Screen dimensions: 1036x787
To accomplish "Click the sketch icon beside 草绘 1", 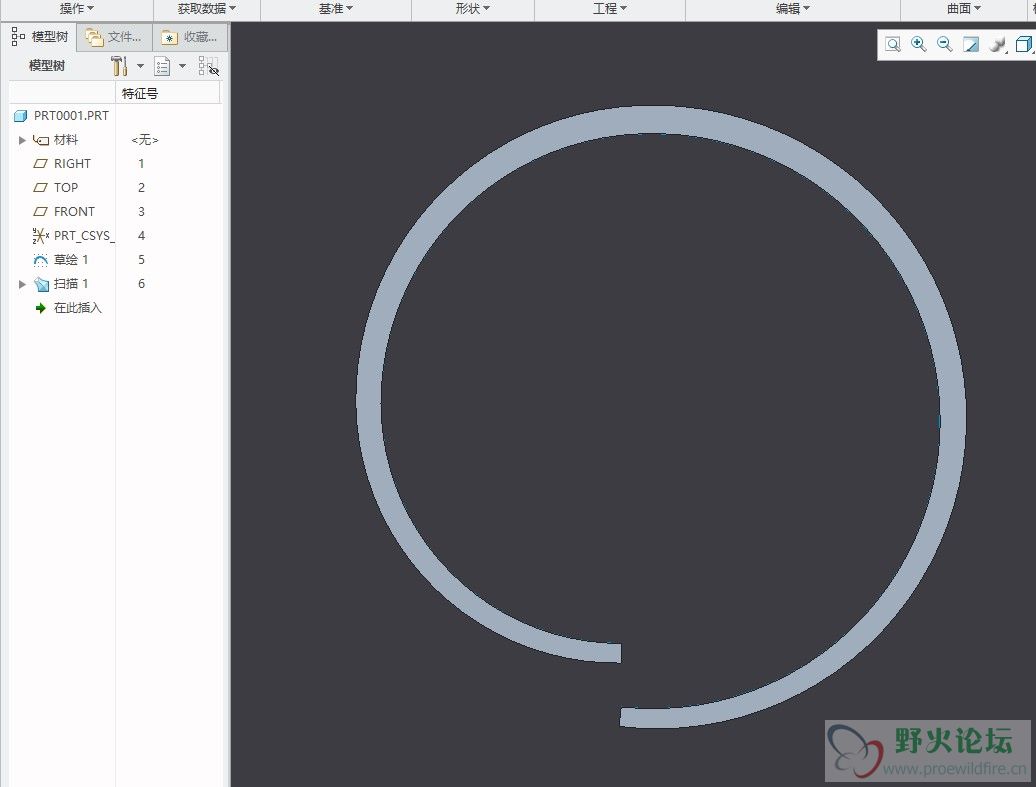I will (41, 260).
